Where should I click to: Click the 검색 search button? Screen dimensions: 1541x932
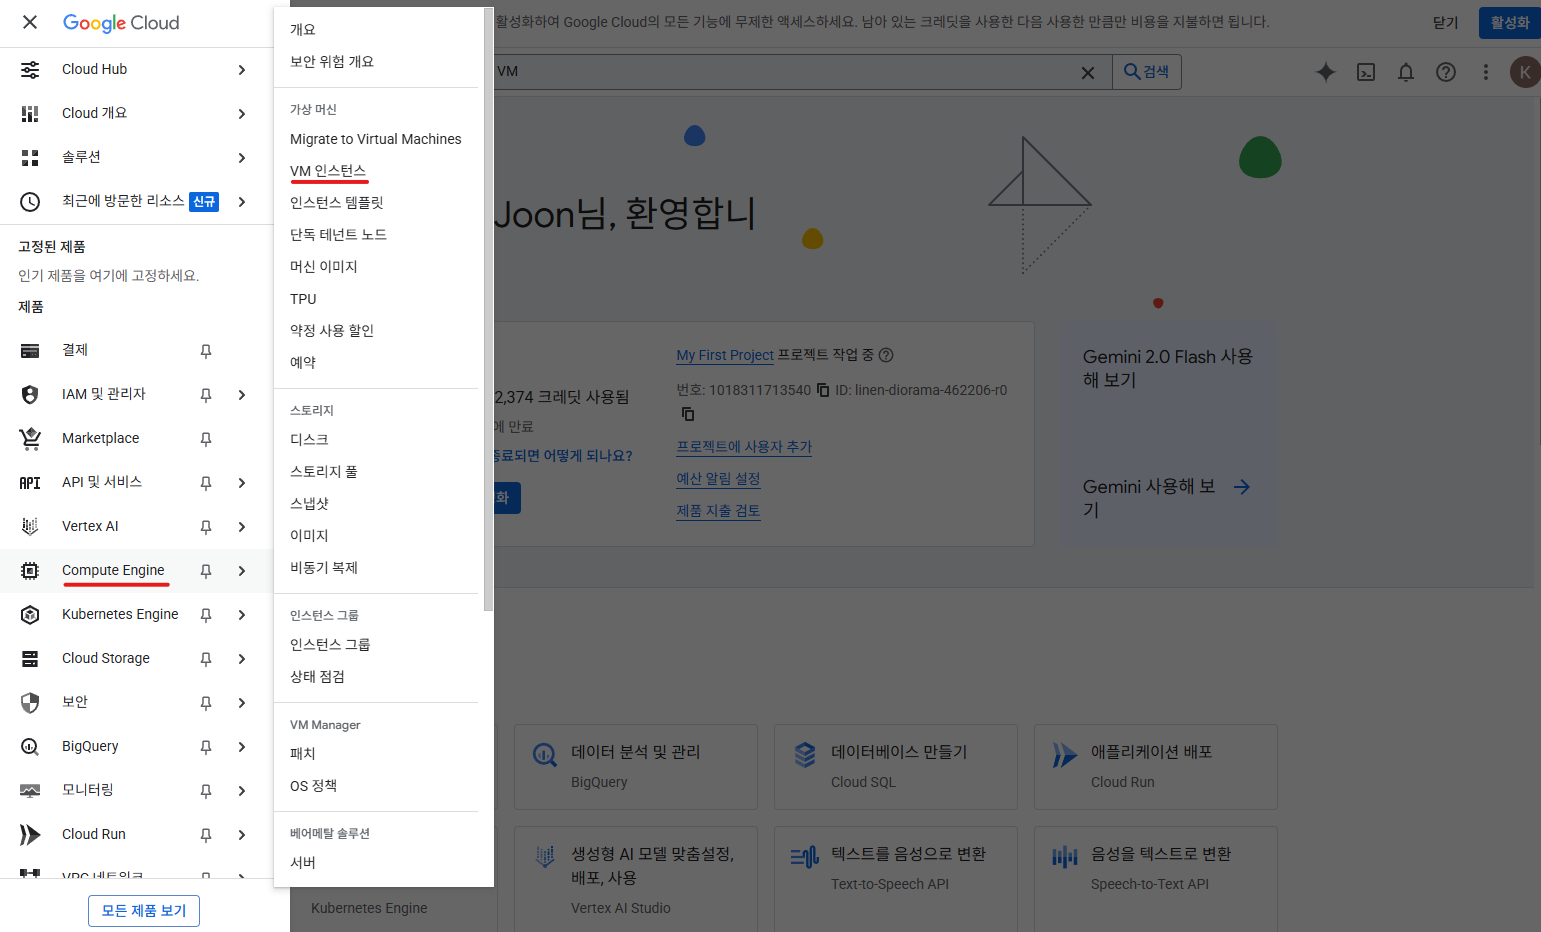point(1147,72)
